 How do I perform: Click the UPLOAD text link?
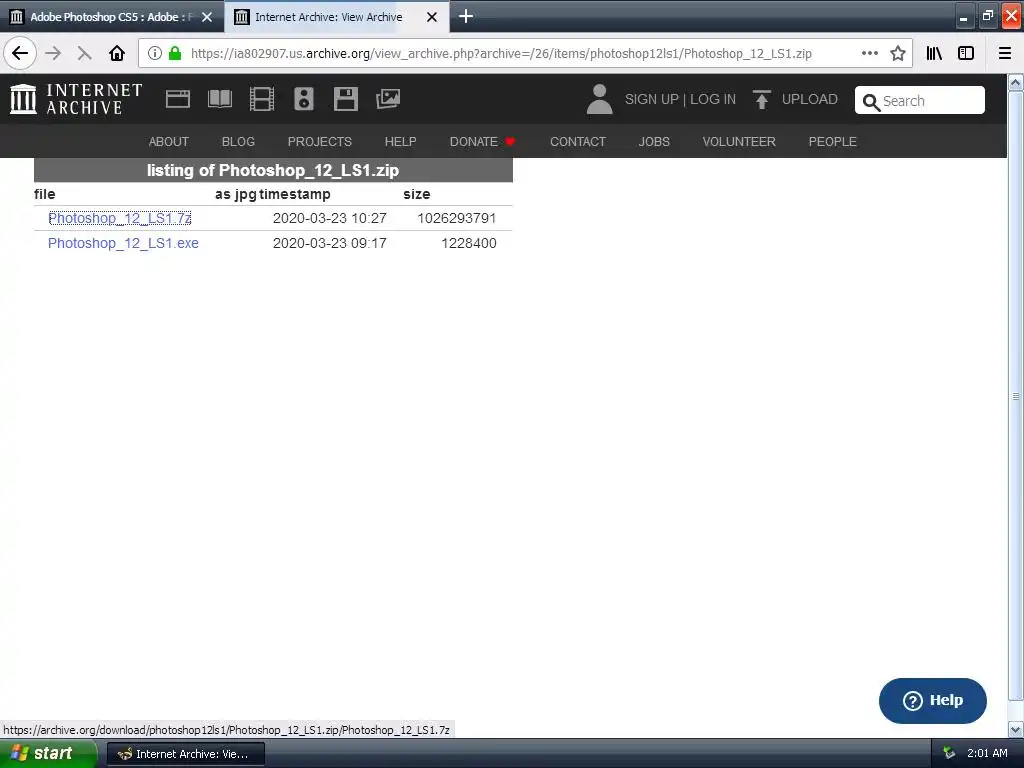coord(810,99)
